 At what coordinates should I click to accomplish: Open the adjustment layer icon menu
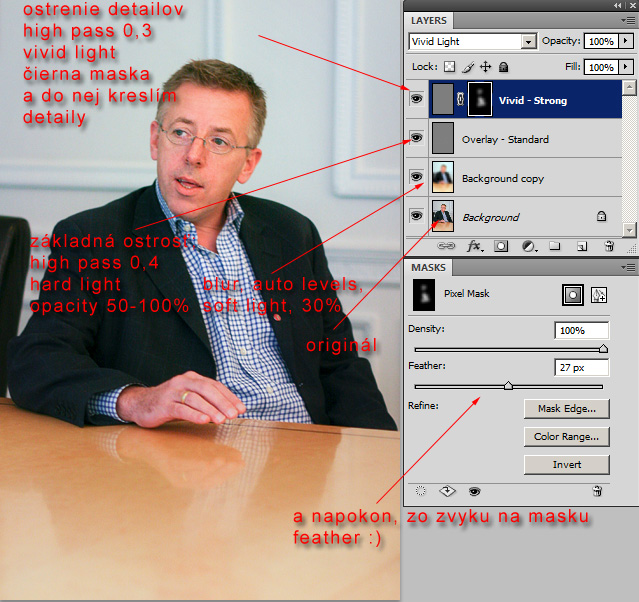[x=527, y=245]
